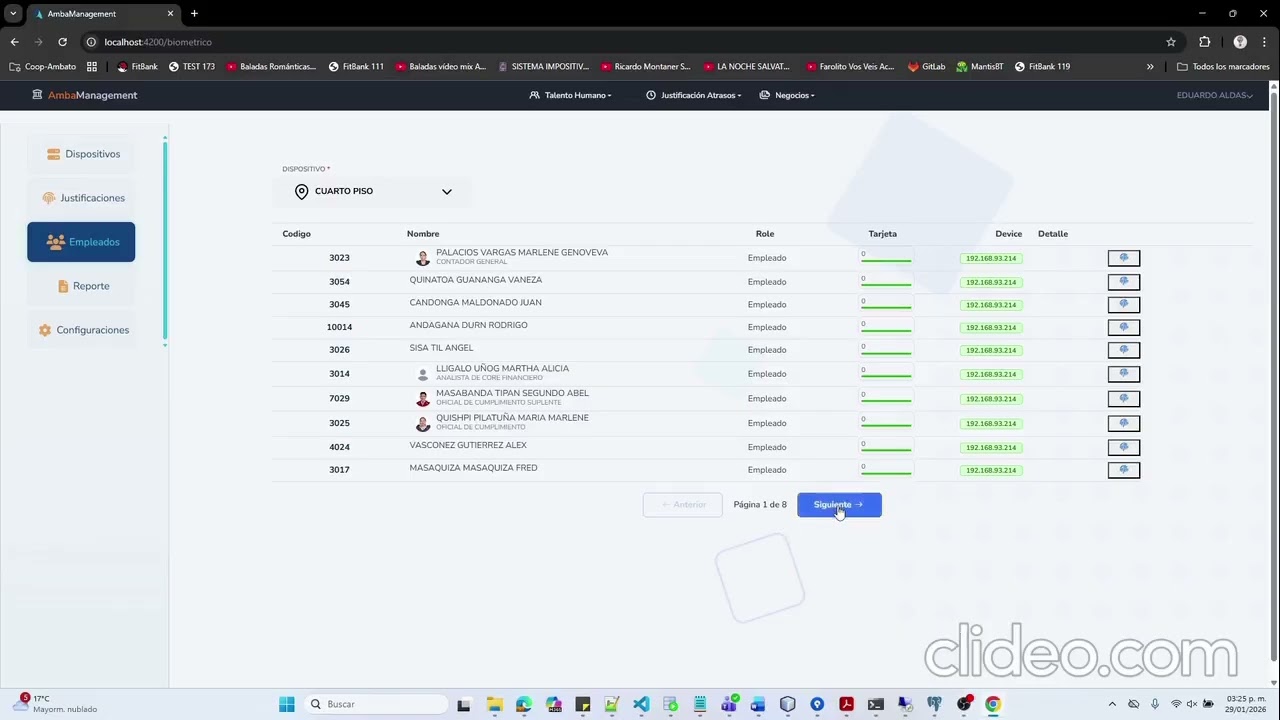Click 'Página 1 de 8' page indicator
The width and height of the screenshot is (1280, 720).
pos(760,505)
